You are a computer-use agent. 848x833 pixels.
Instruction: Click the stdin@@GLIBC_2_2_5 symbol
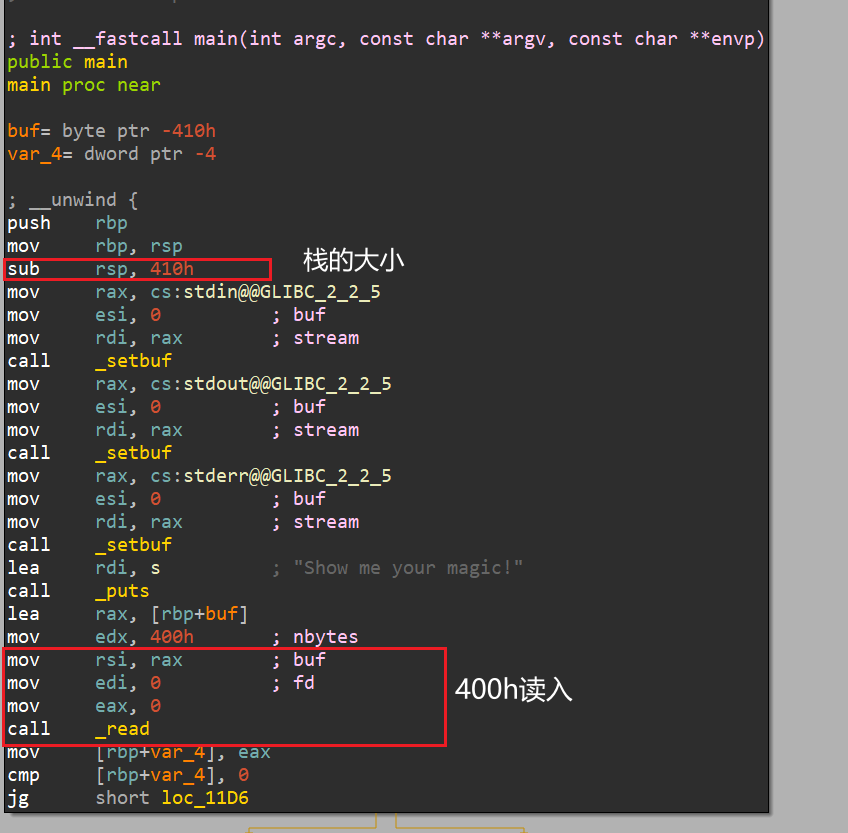point(282,292)
